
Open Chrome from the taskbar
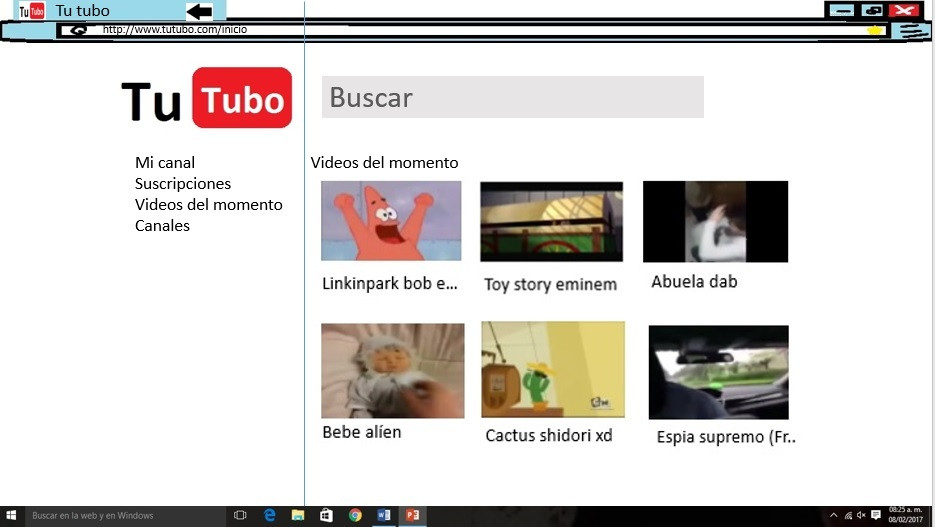[x=355, y=515]
